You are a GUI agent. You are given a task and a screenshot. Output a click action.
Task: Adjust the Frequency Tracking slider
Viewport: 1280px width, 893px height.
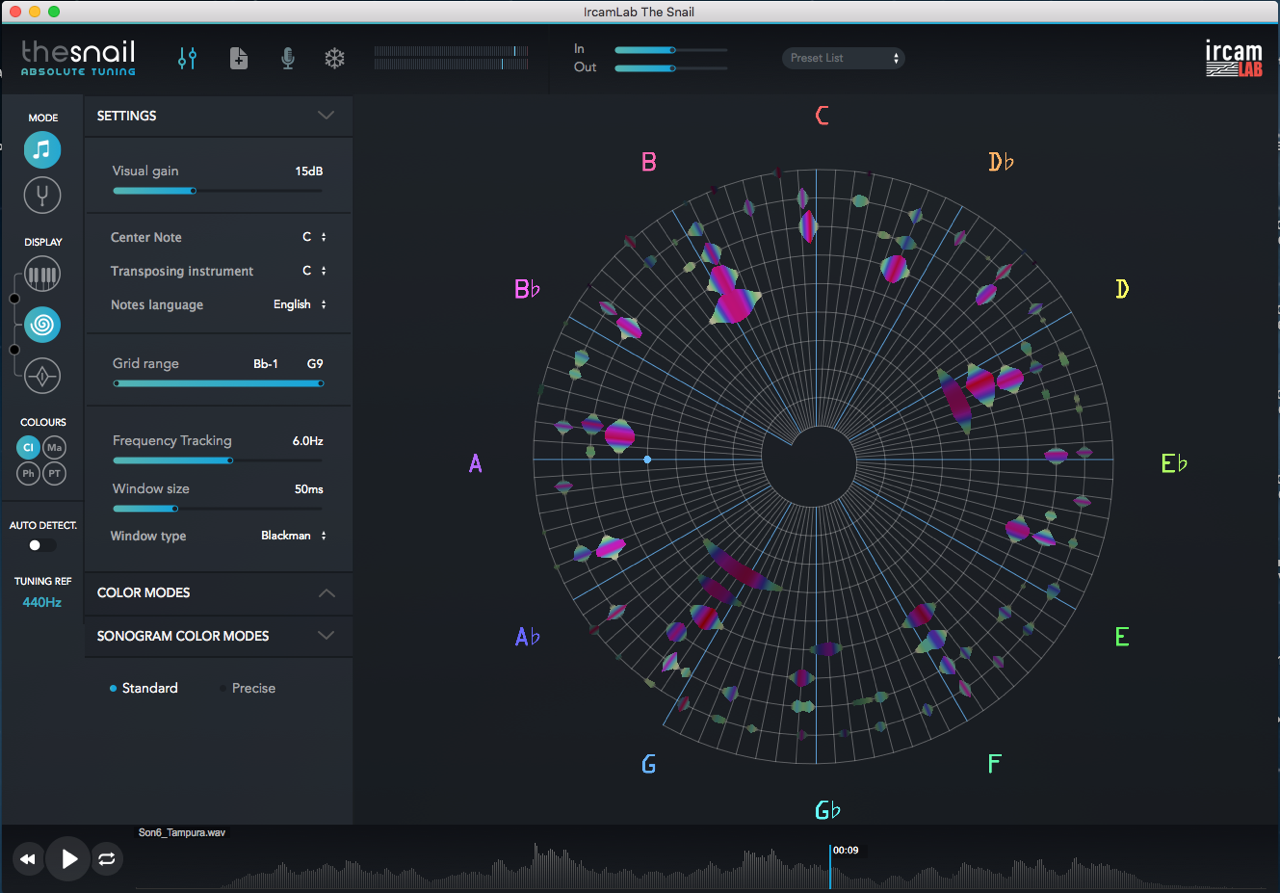pyautogui.click(x=217, y=460)
